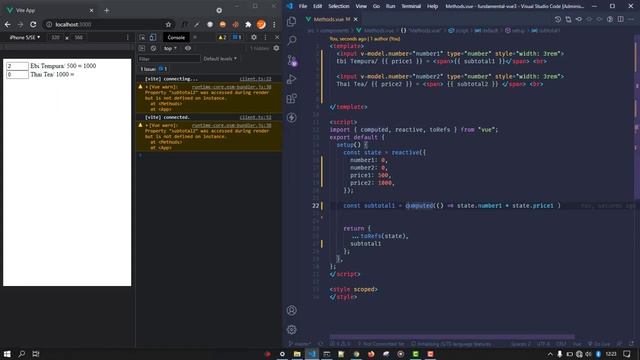640x360 pixels.
Task: Show more DevTools tabs chevron
Action: (195, 37)
